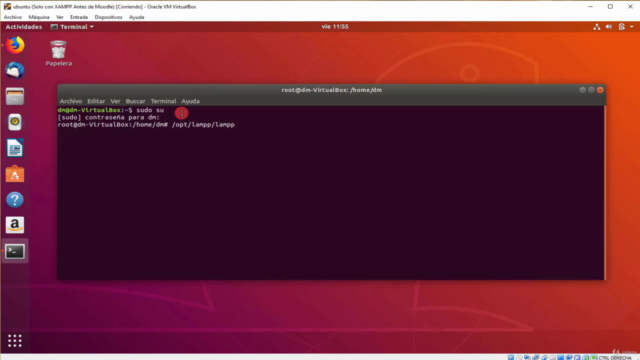The image size is (640, 360).
Task: Open the terminal Editar menu
Action: (96, 101)
